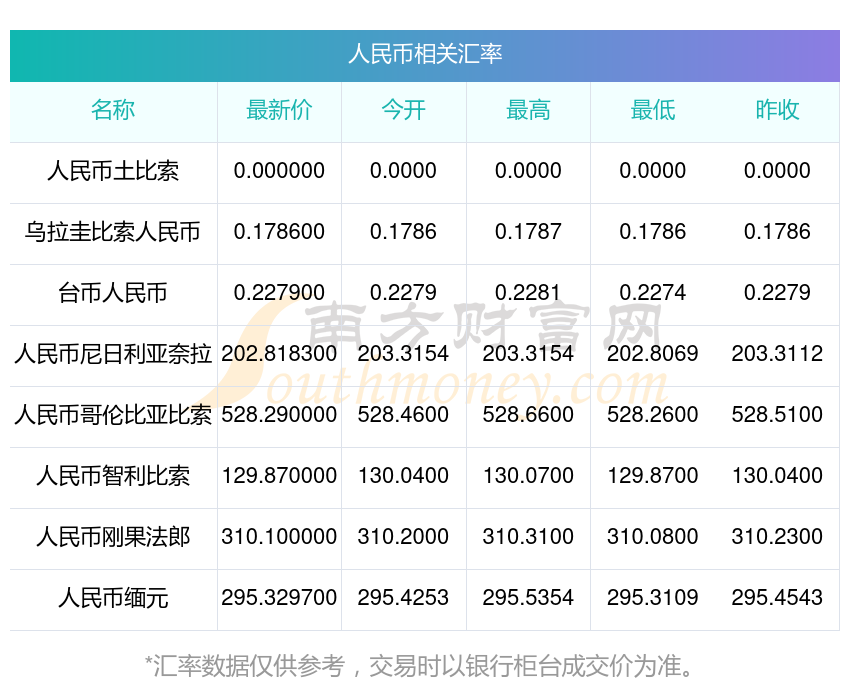Click the 最新价 column header

click(x=279, y=110)
